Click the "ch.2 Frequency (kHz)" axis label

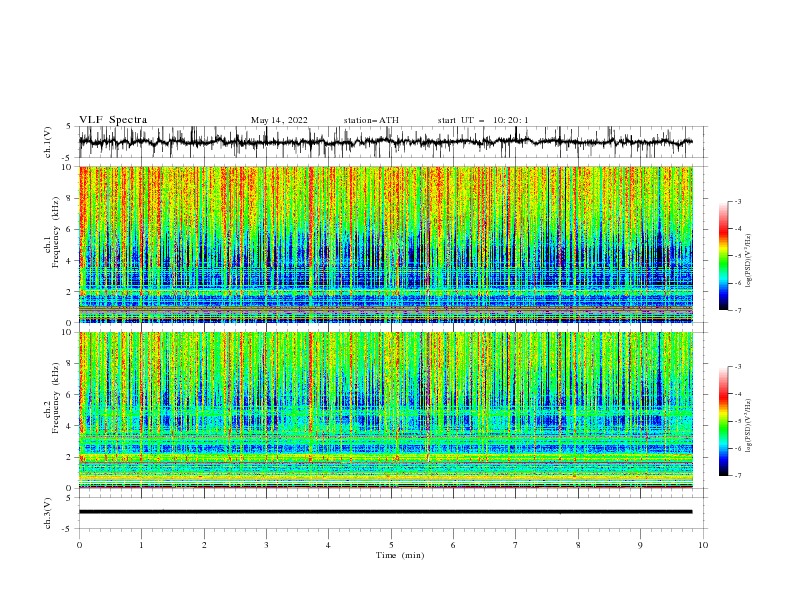click(x=53, y=398)
